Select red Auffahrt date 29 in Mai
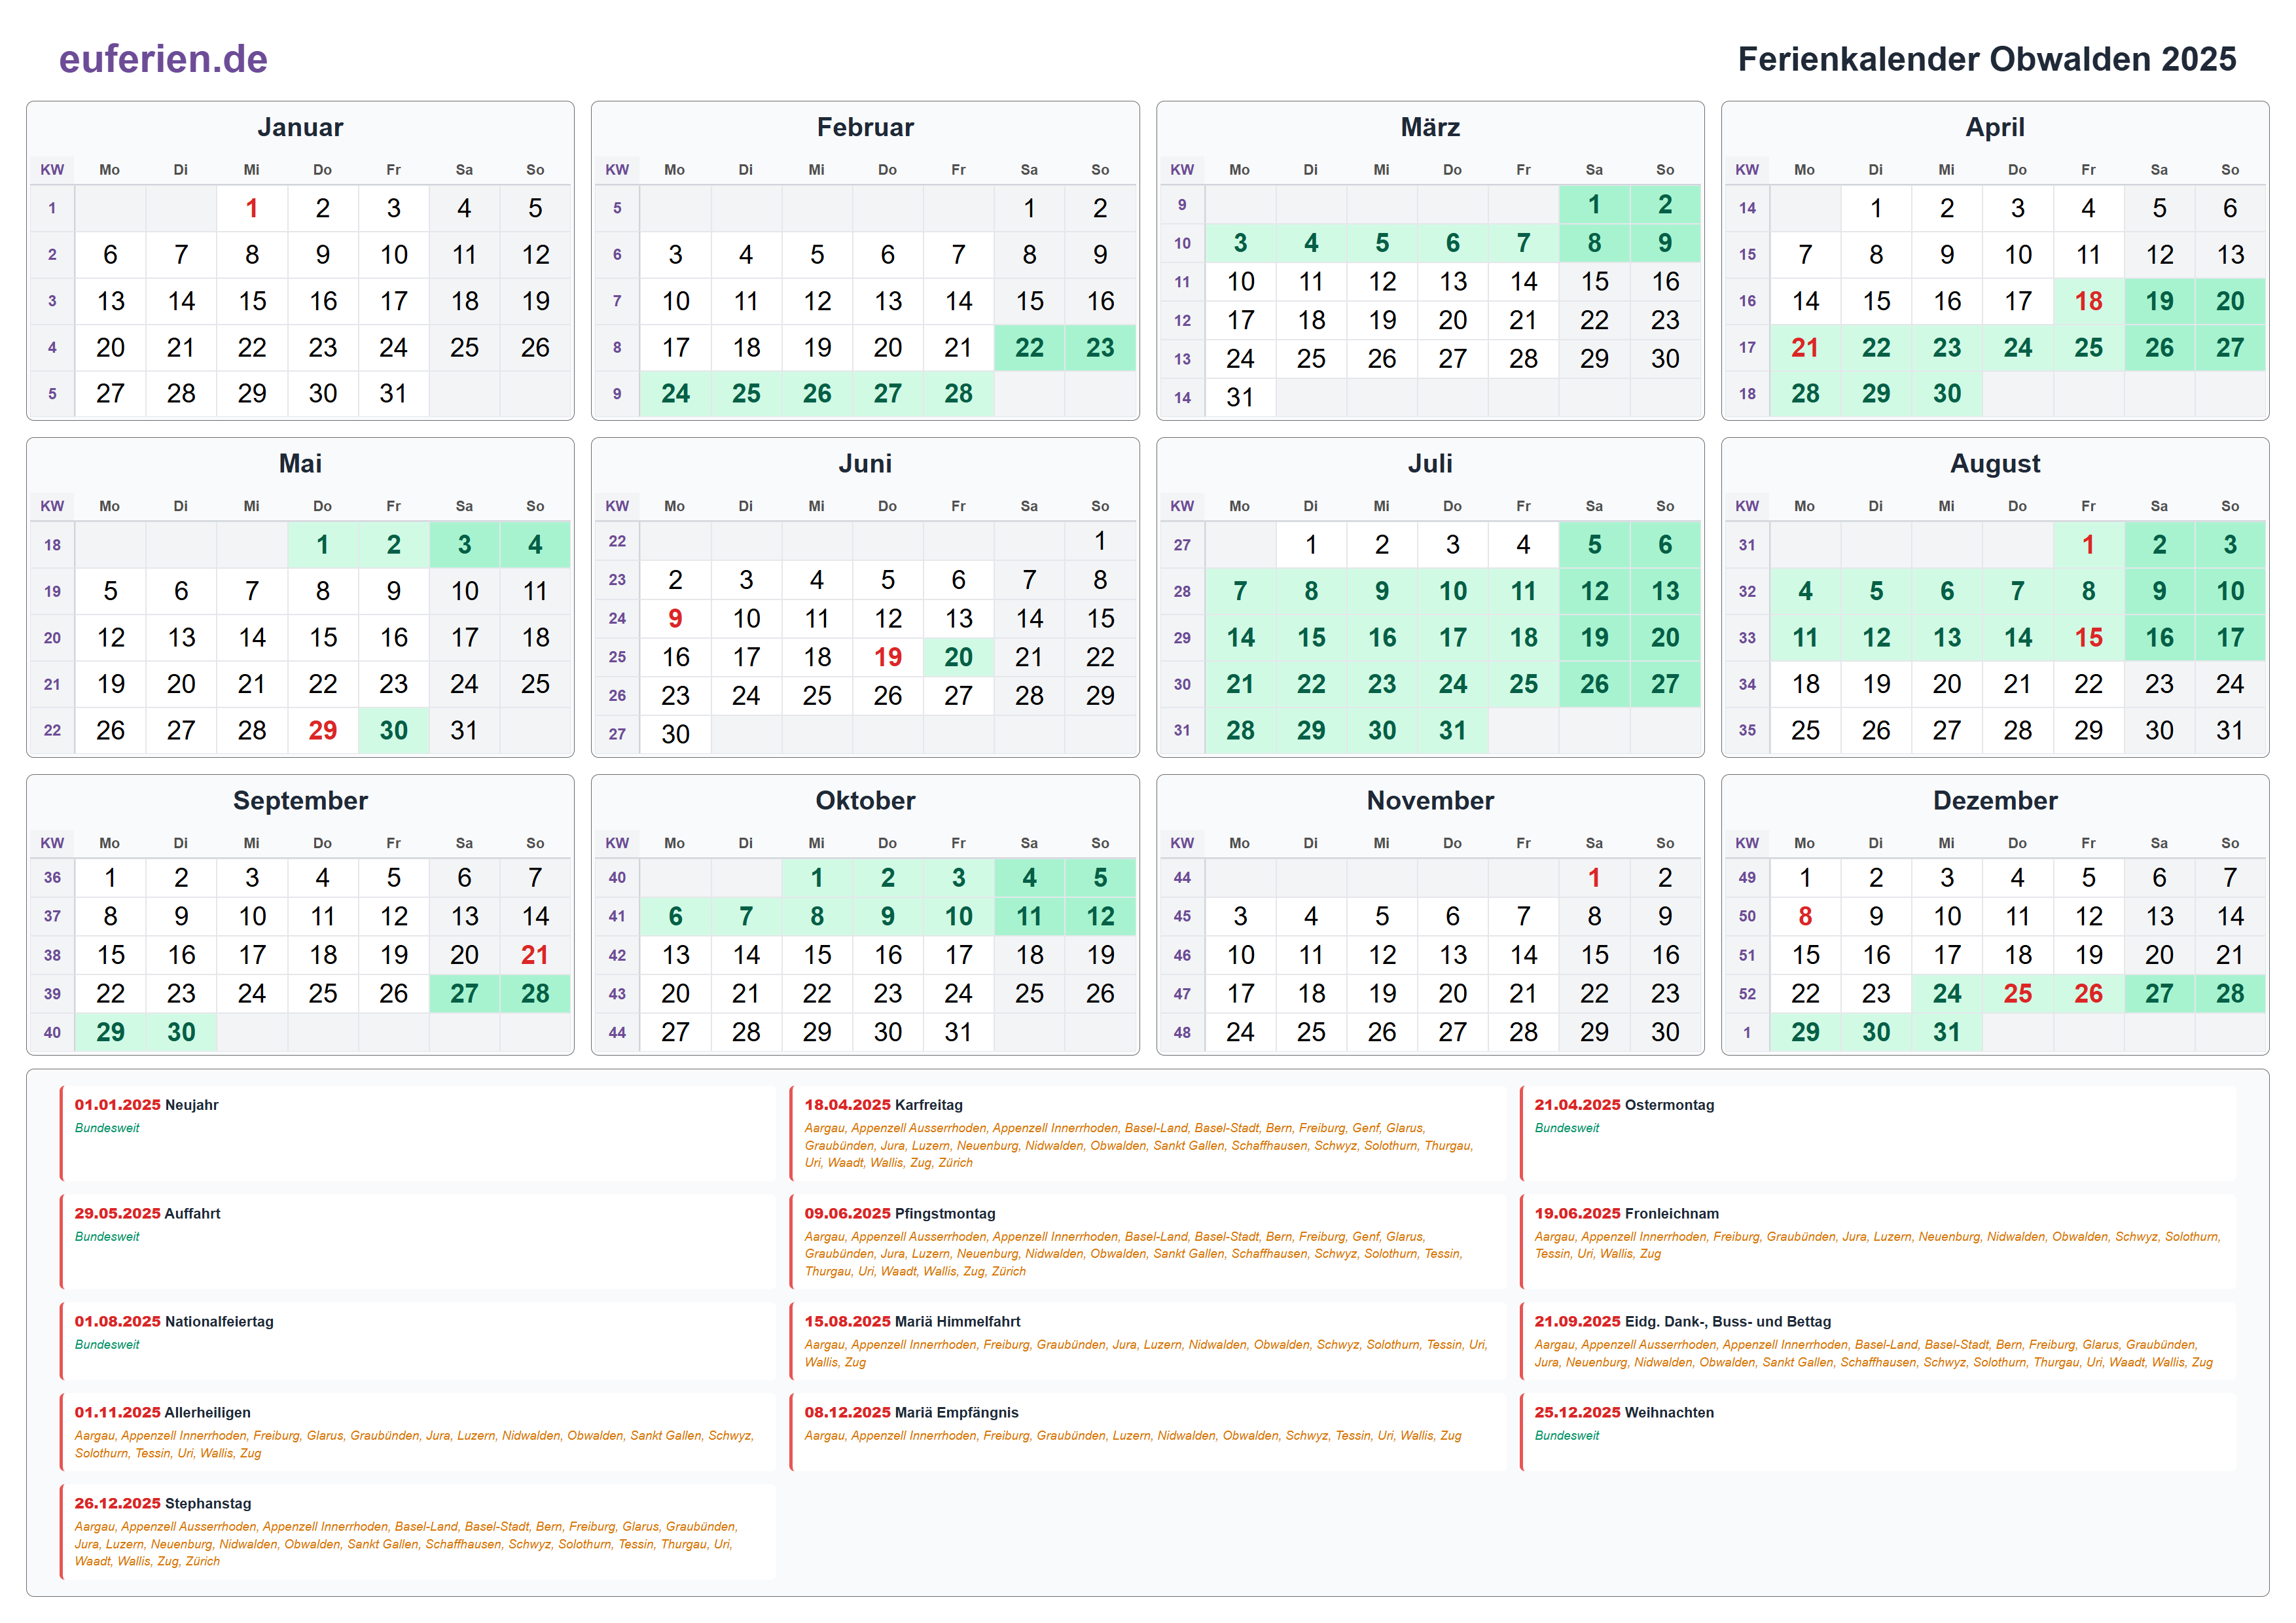This screenshot has height=1623, width=2296. pyautogui.click(x=322, y=730)
